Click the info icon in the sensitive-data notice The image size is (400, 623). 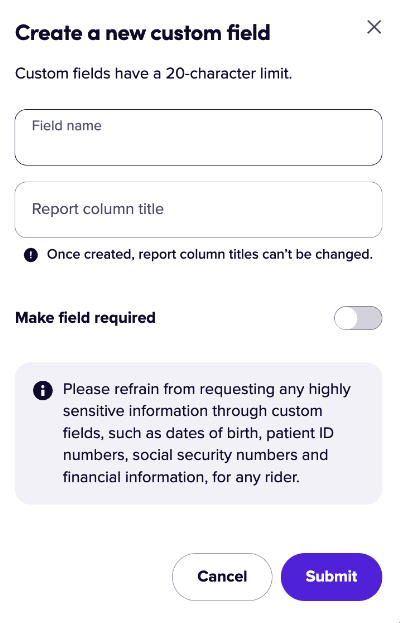[x=43, y=390]
